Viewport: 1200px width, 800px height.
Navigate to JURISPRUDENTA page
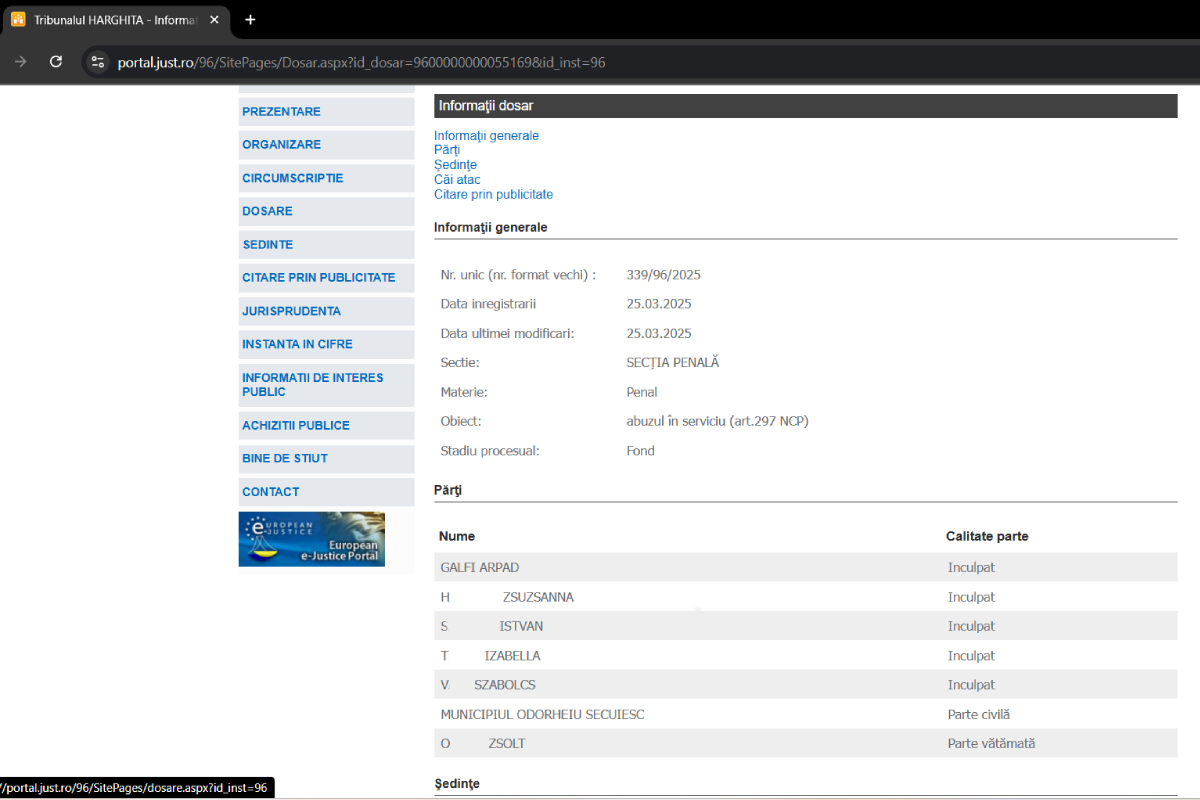tap(291, 311)
